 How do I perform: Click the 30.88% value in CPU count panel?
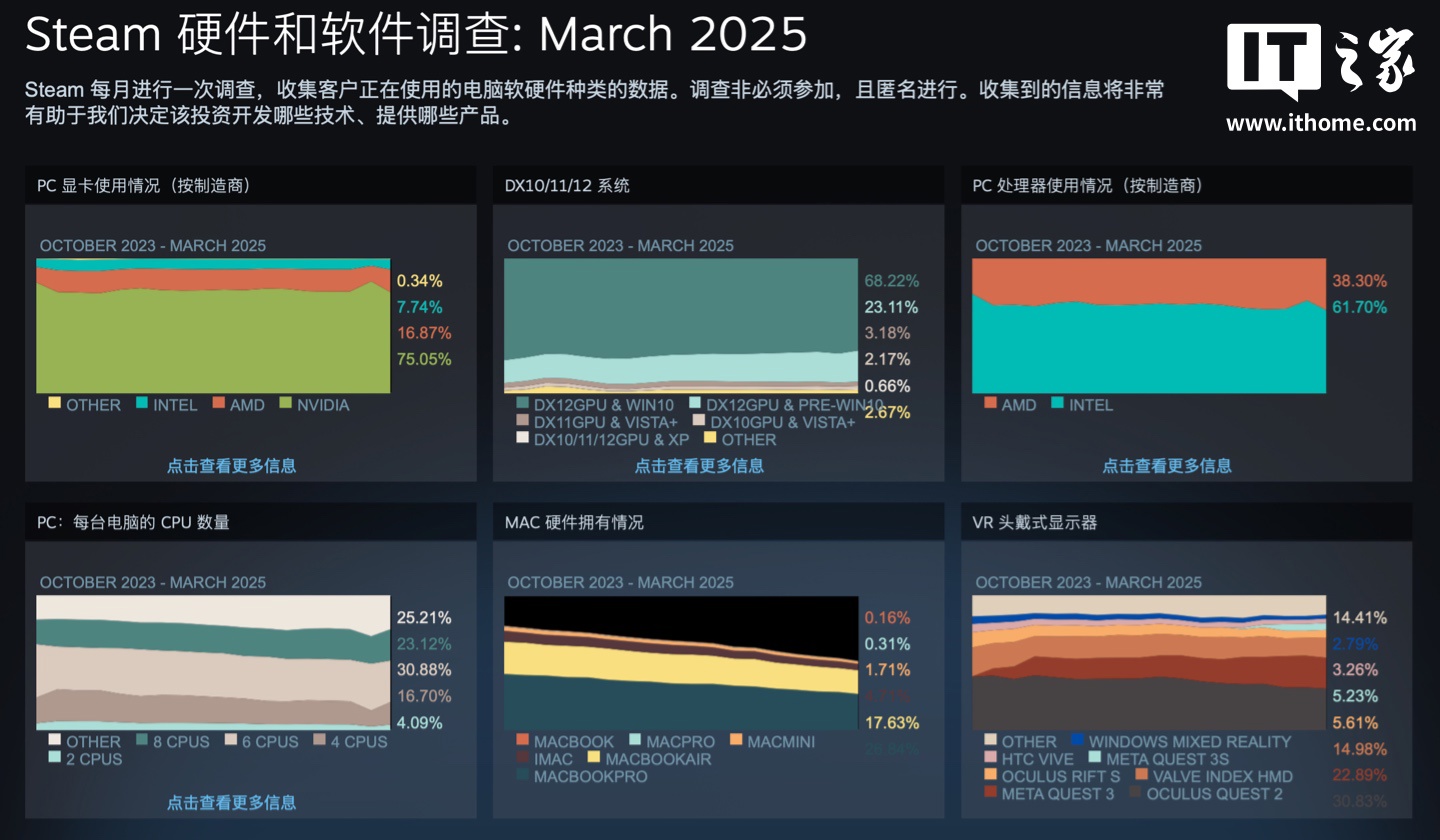(424, 670)
